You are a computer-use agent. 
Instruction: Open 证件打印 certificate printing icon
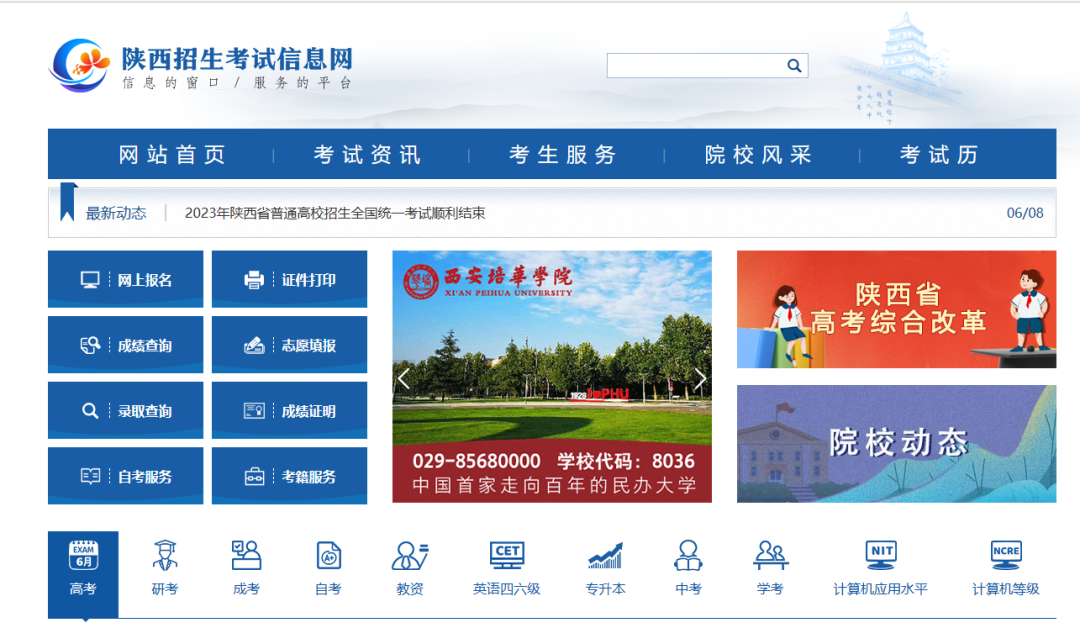289,279
